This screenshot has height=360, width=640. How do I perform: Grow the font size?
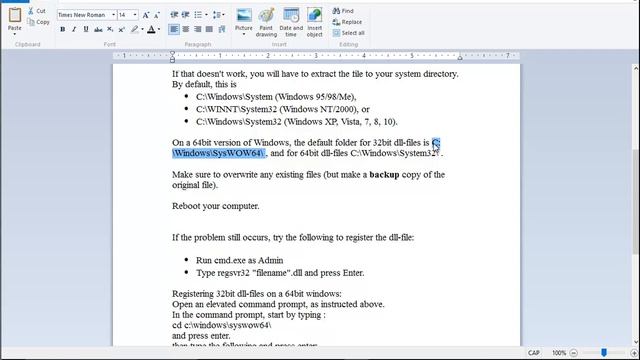[146, 15]
